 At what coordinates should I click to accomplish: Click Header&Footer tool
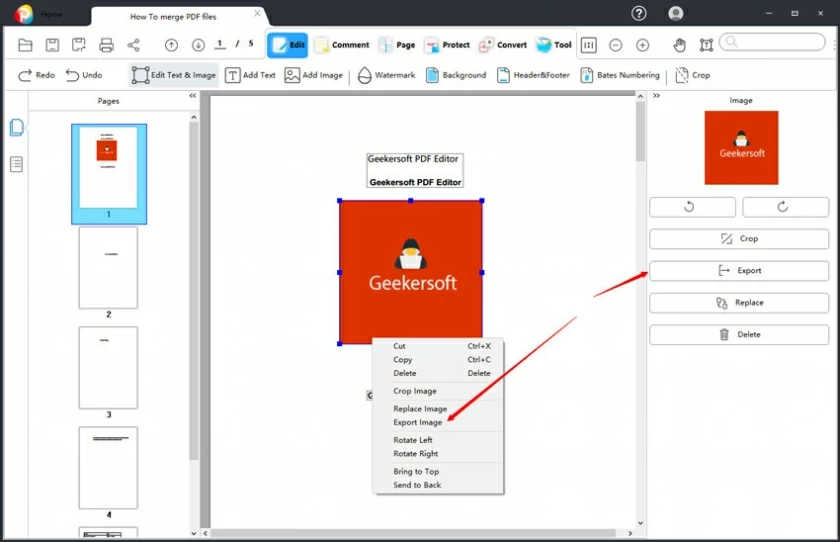coord(533,75)
